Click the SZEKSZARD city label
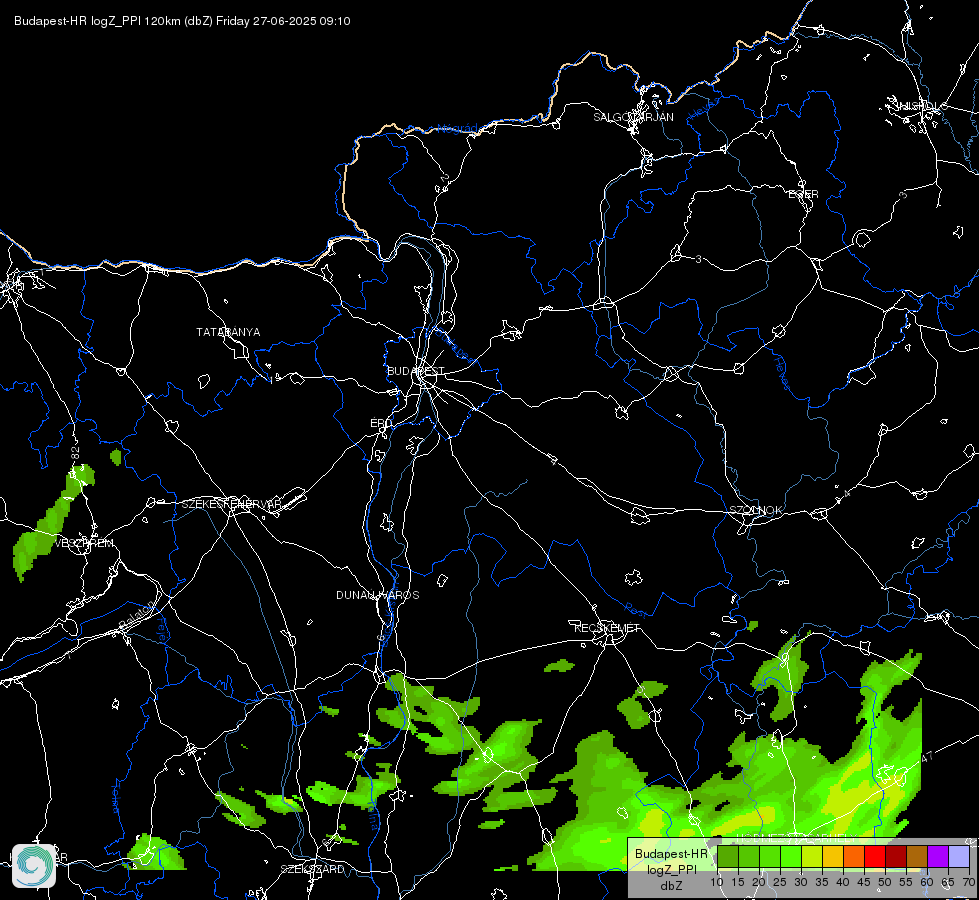The image size is (979, 900). pos(312,869)
